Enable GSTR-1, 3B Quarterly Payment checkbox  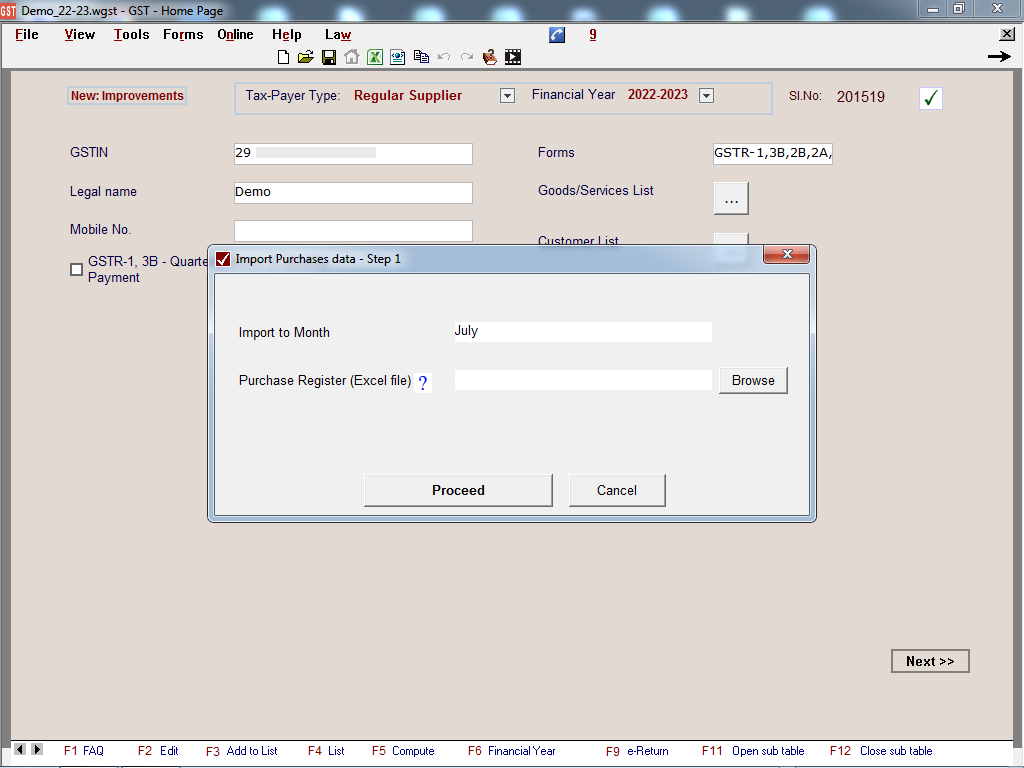77,269
